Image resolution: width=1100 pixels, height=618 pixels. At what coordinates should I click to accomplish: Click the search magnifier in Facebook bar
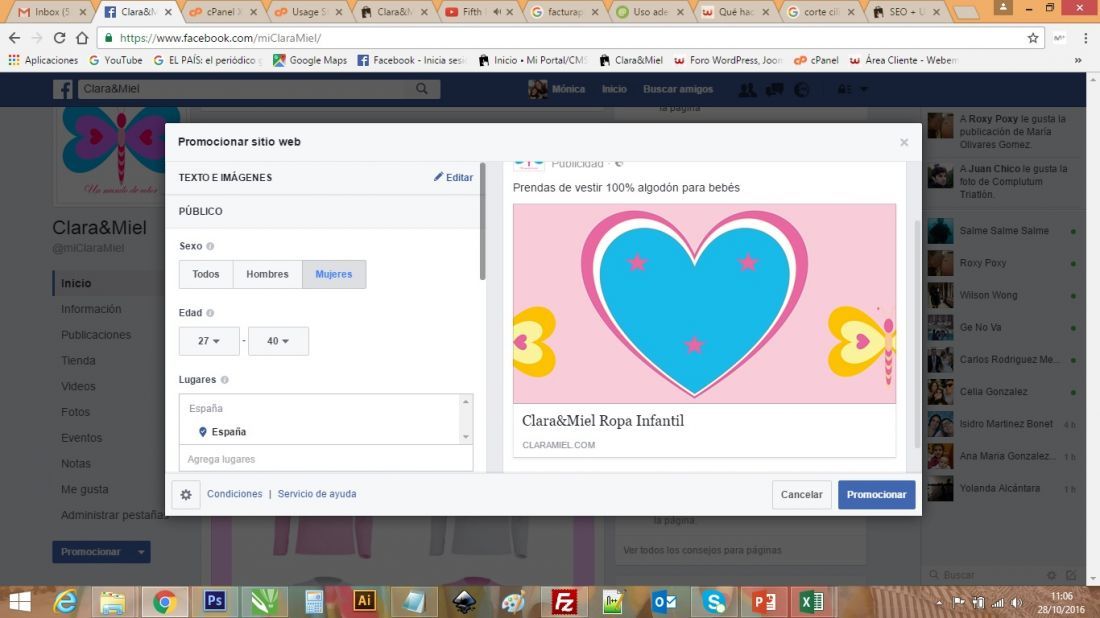tap(422, 88)
